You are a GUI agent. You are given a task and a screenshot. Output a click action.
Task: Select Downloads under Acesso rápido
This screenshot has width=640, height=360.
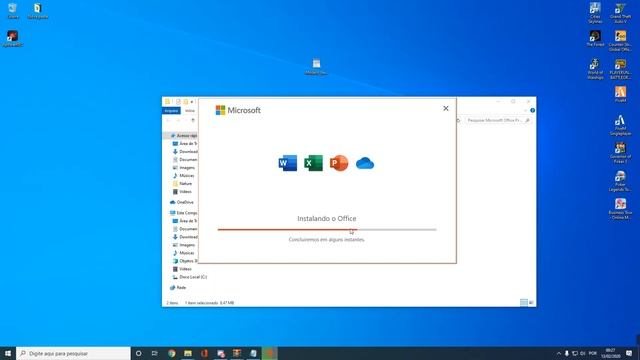185,151
